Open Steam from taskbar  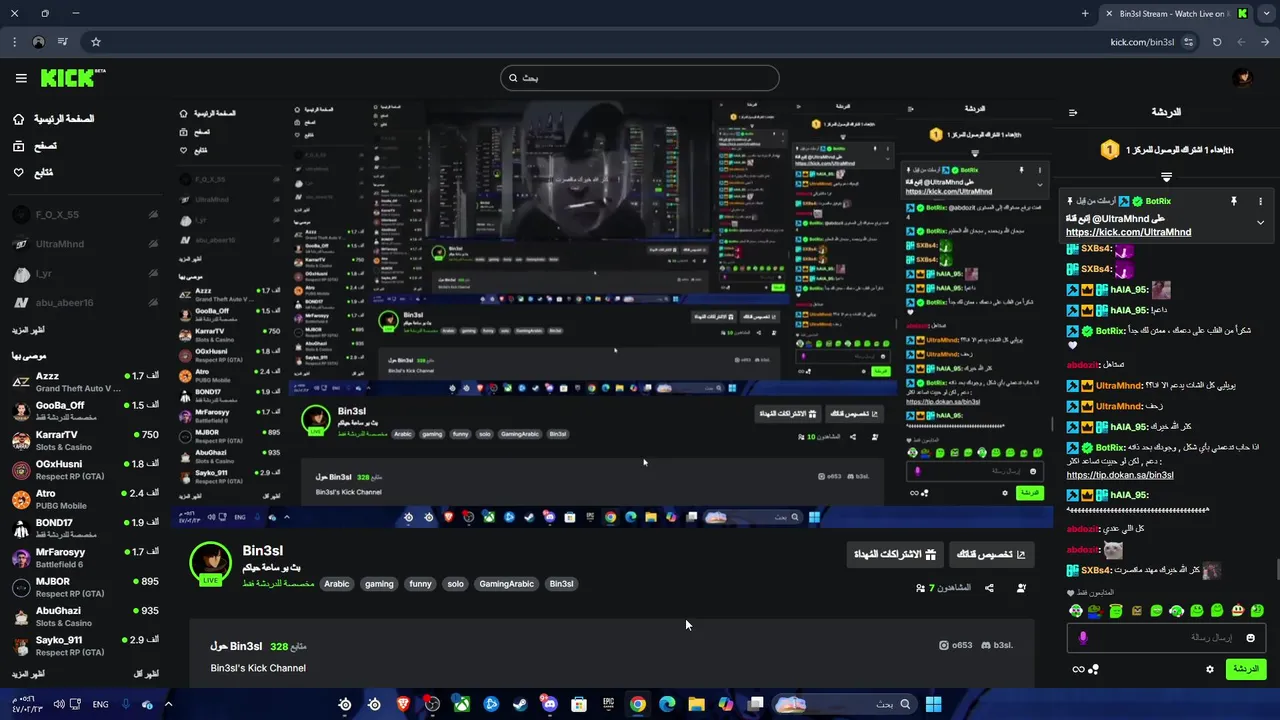tap(520, 704)
